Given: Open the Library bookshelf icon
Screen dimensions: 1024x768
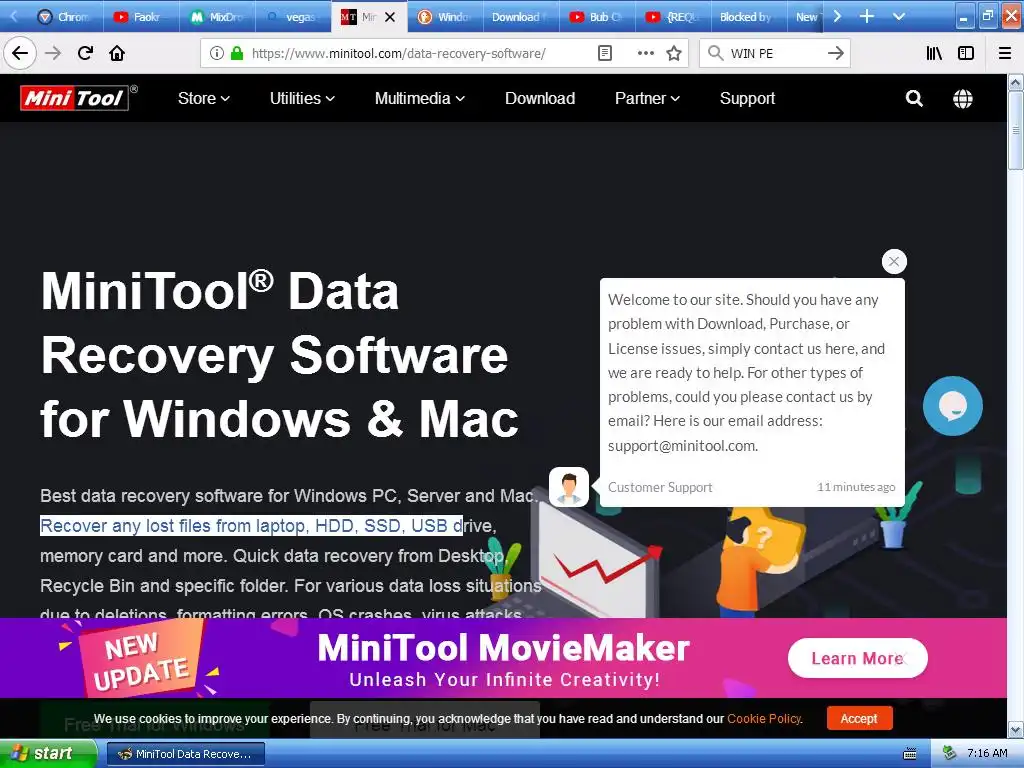Looking at the screenshot, I should [x=934, y=53].
